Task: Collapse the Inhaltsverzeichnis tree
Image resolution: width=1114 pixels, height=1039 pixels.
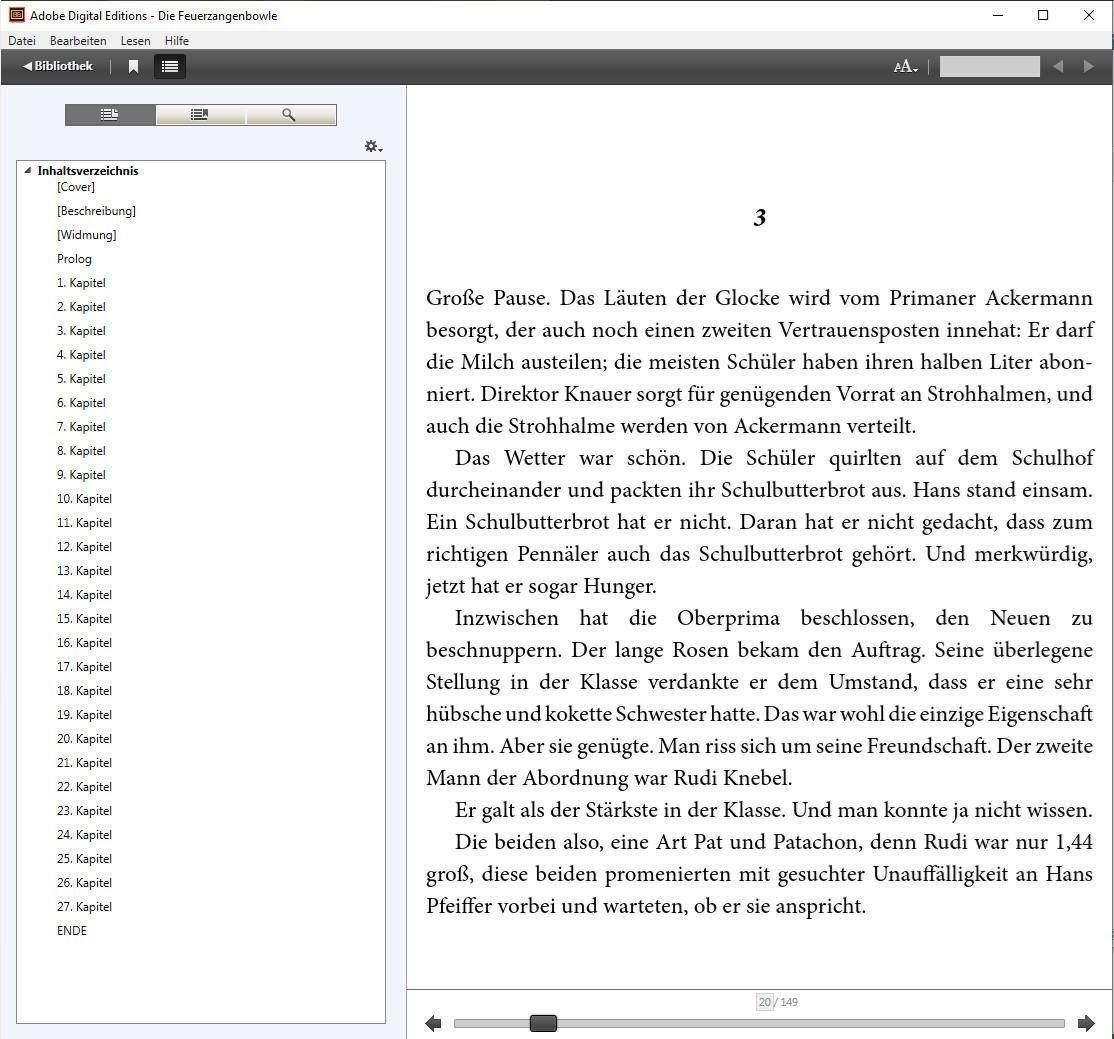Action: click(x=28, y=171)
